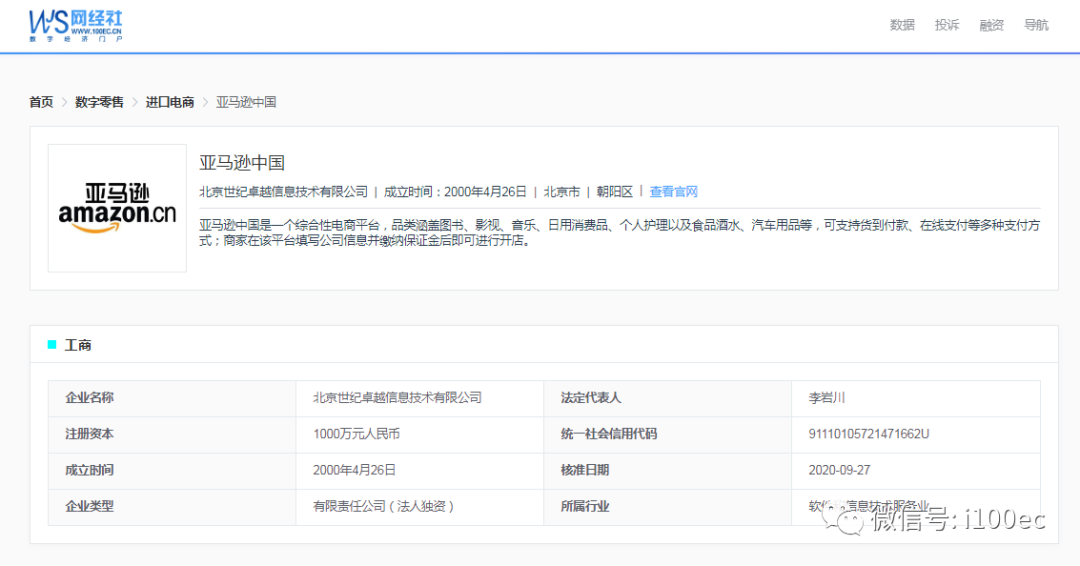Open the 投诉 navigation item
This screenshot has width=1080, height=566.
[x=947, y=25]
